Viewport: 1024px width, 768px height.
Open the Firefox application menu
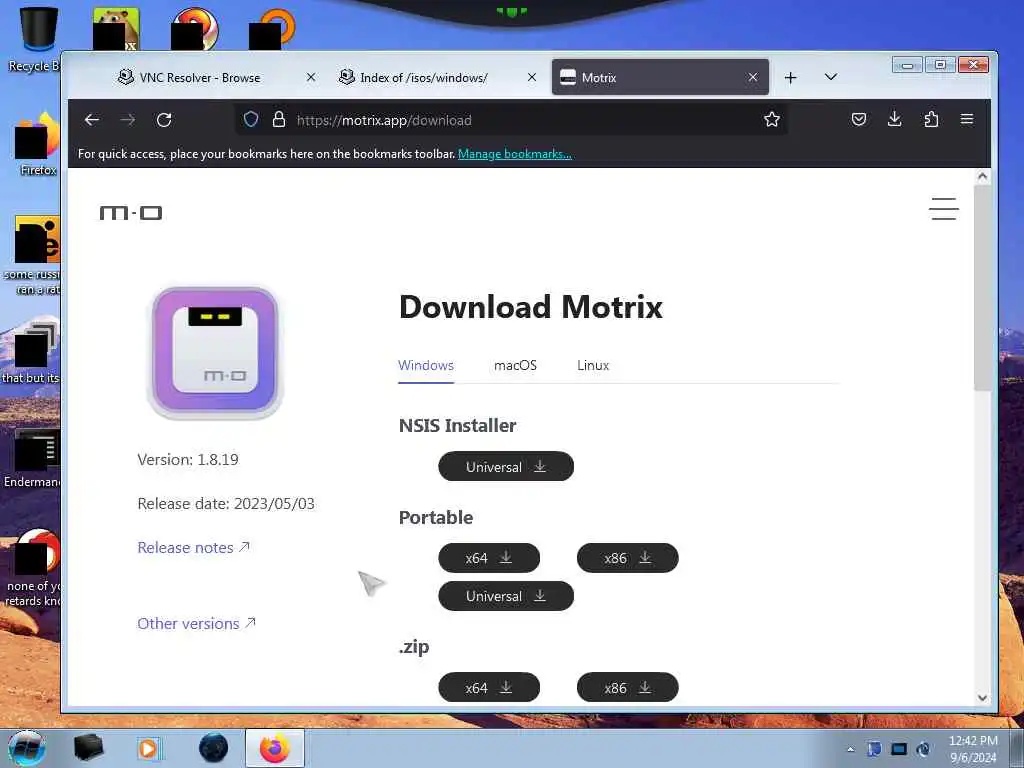(x=967, y=120)
